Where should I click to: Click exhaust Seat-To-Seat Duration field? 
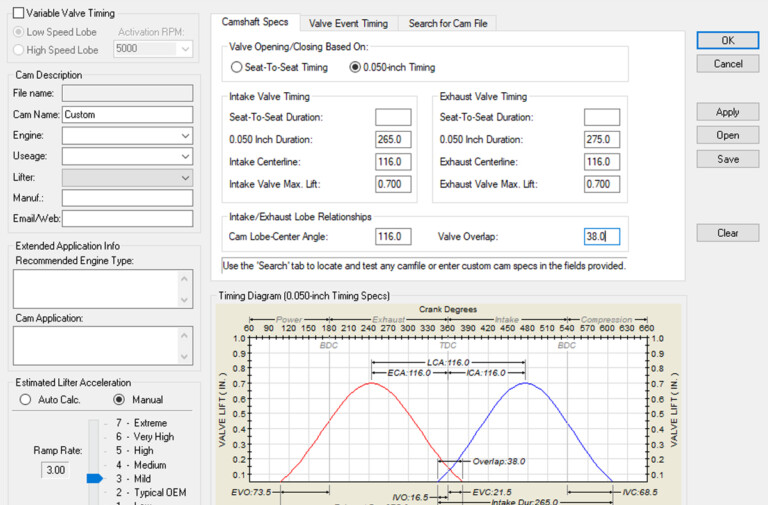click(x=602, y=117)
